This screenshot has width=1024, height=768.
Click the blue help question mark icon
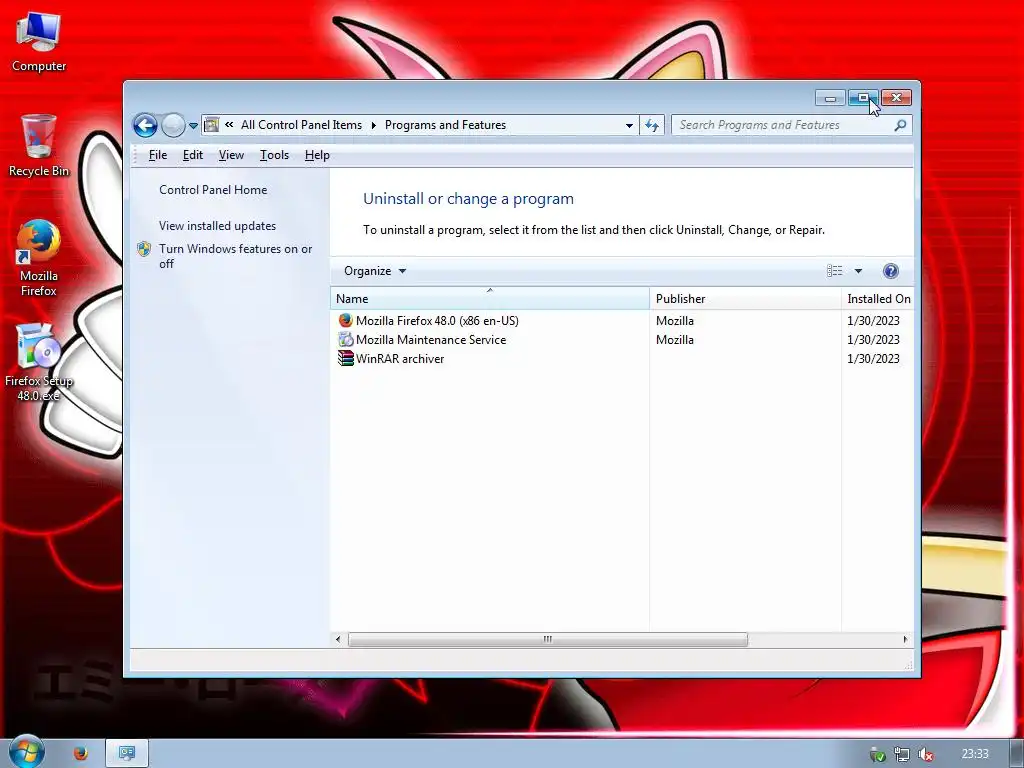[x=890, y=271]
